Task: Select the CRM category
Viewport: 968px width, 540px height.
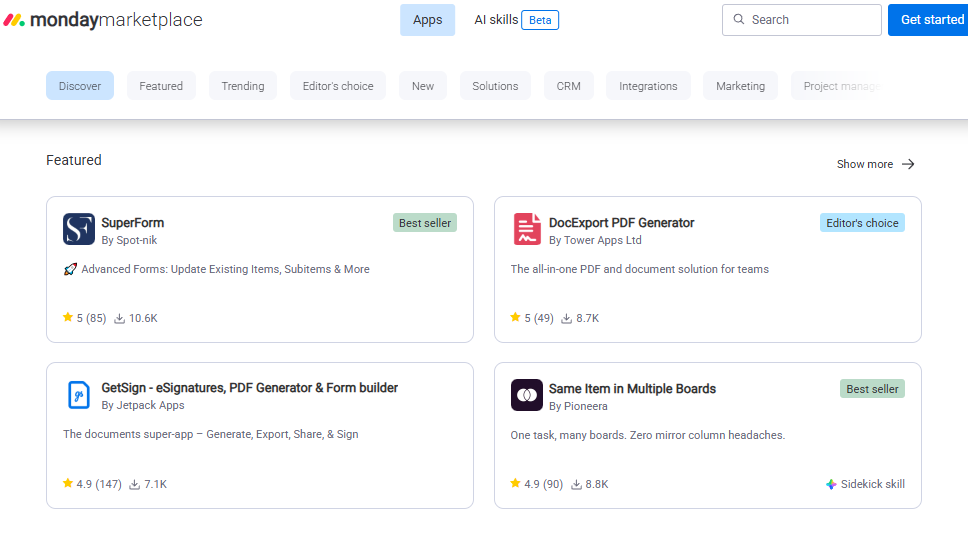Action: (x=569, y=86)
